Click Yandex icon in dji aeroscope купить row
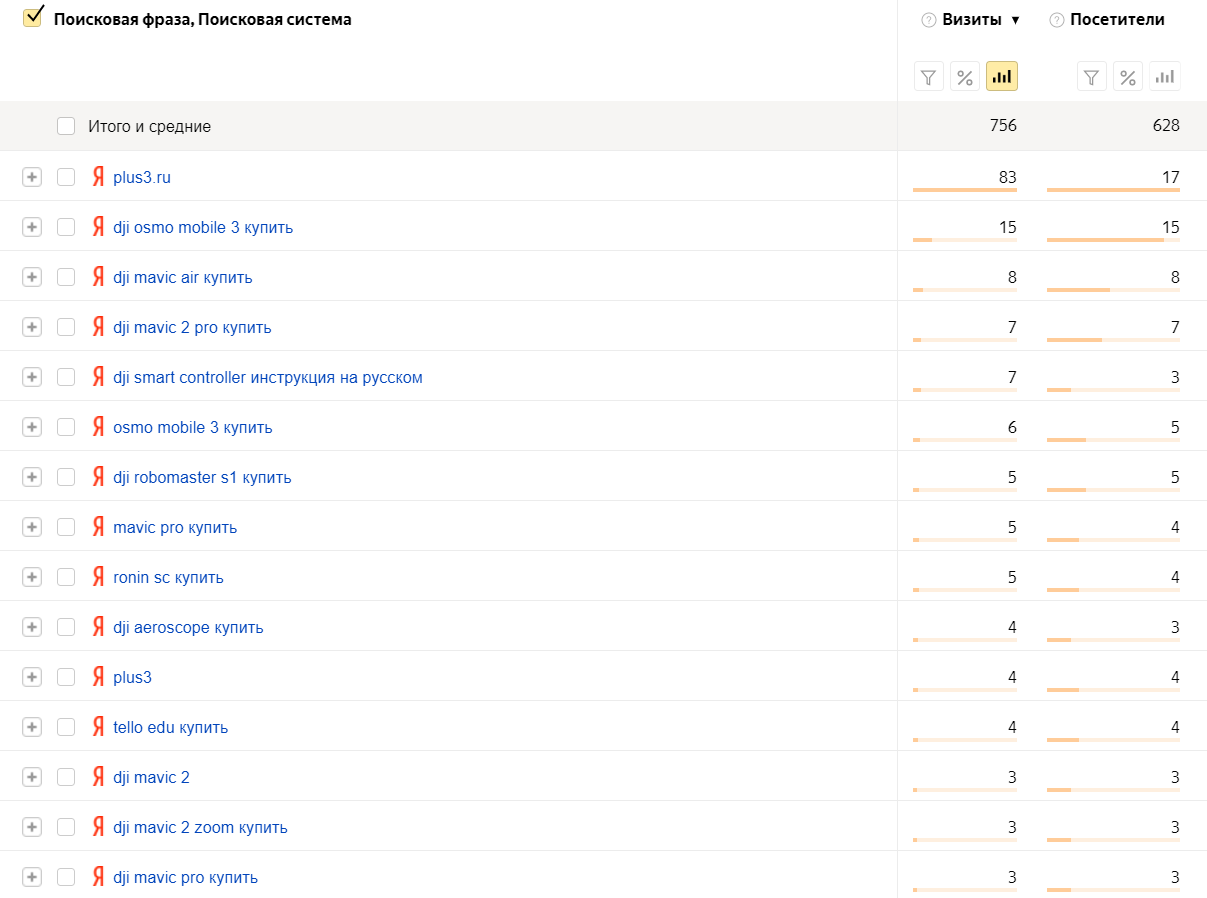The width and height of the screenshot is (1207, 898). 98,627
